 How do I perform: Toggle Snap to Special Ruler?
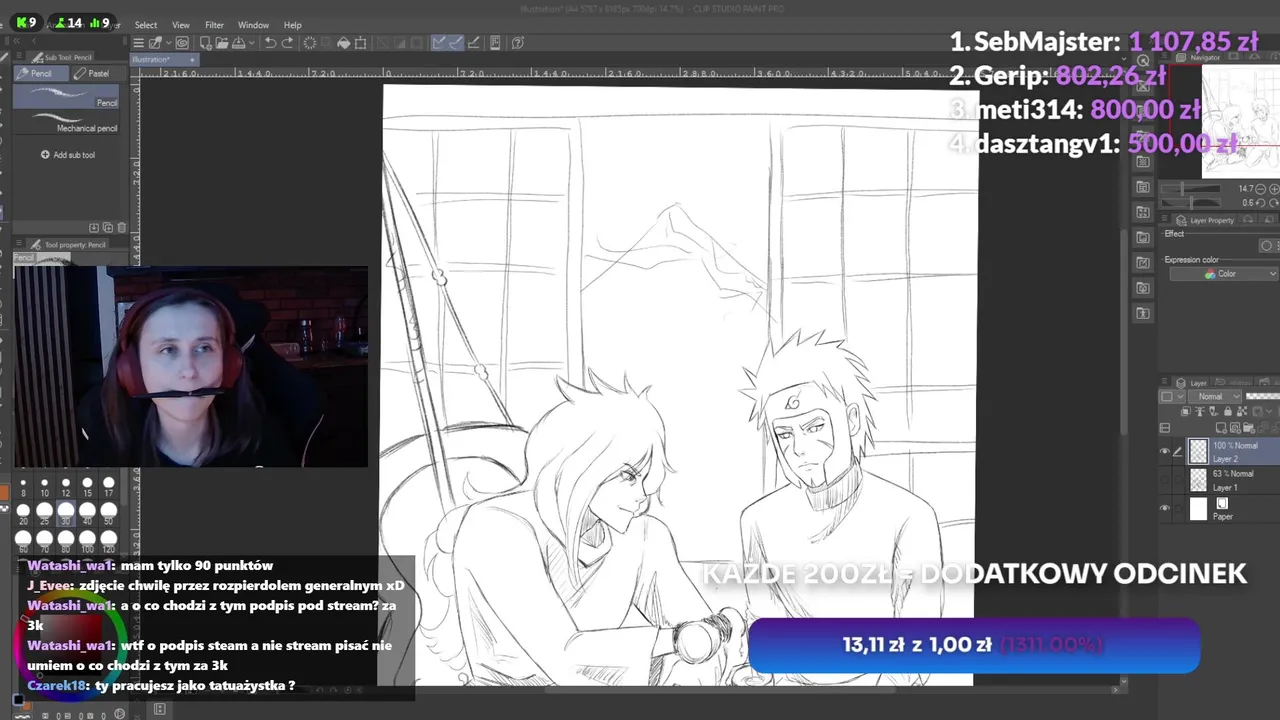click(x=455, y=42)
